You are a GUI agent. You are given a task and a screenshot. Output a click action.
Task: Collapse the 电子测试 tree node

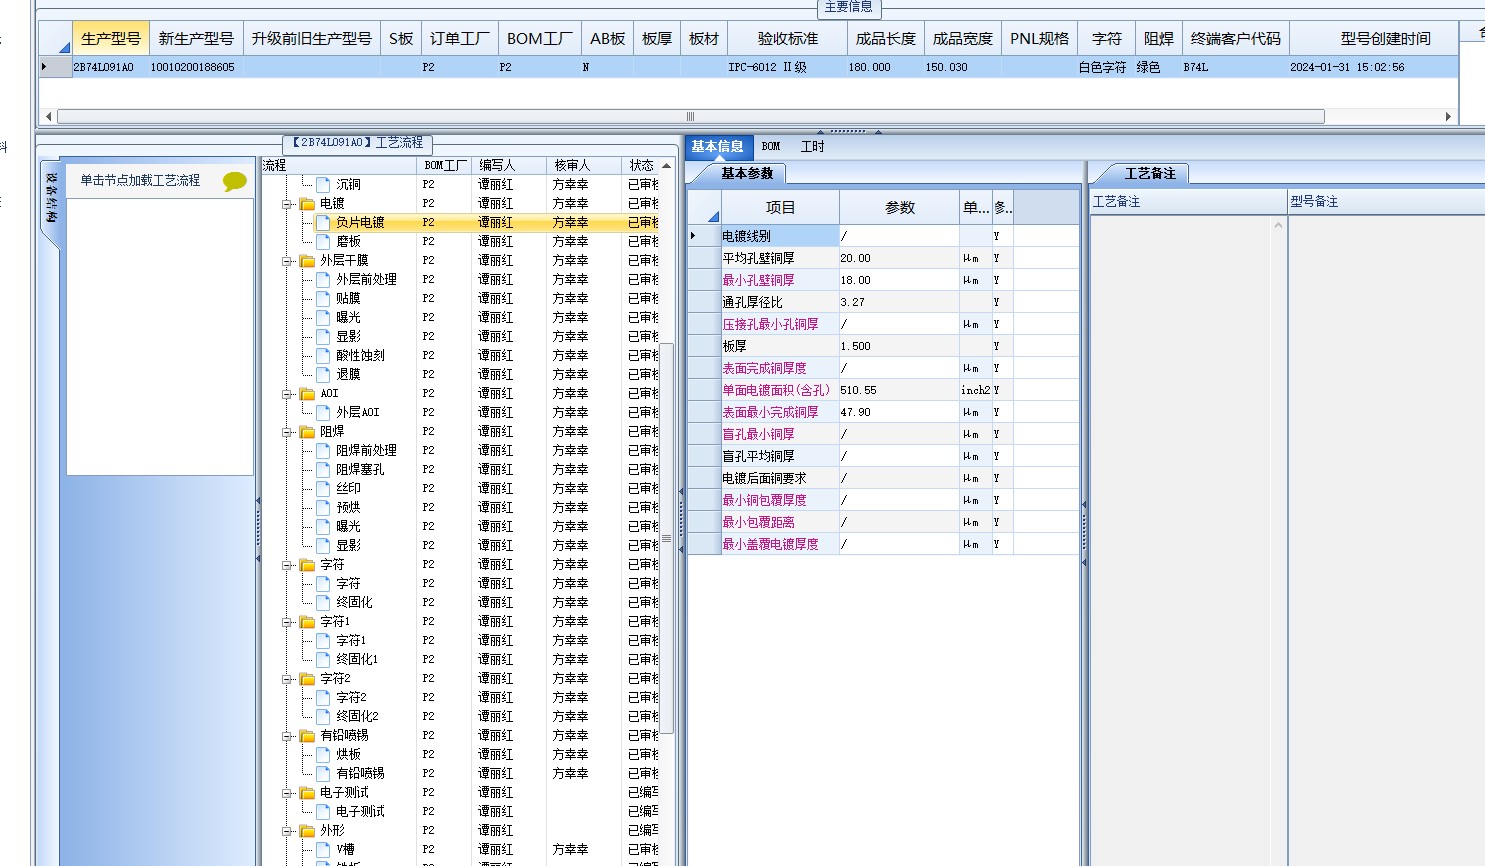coord(287,793)
